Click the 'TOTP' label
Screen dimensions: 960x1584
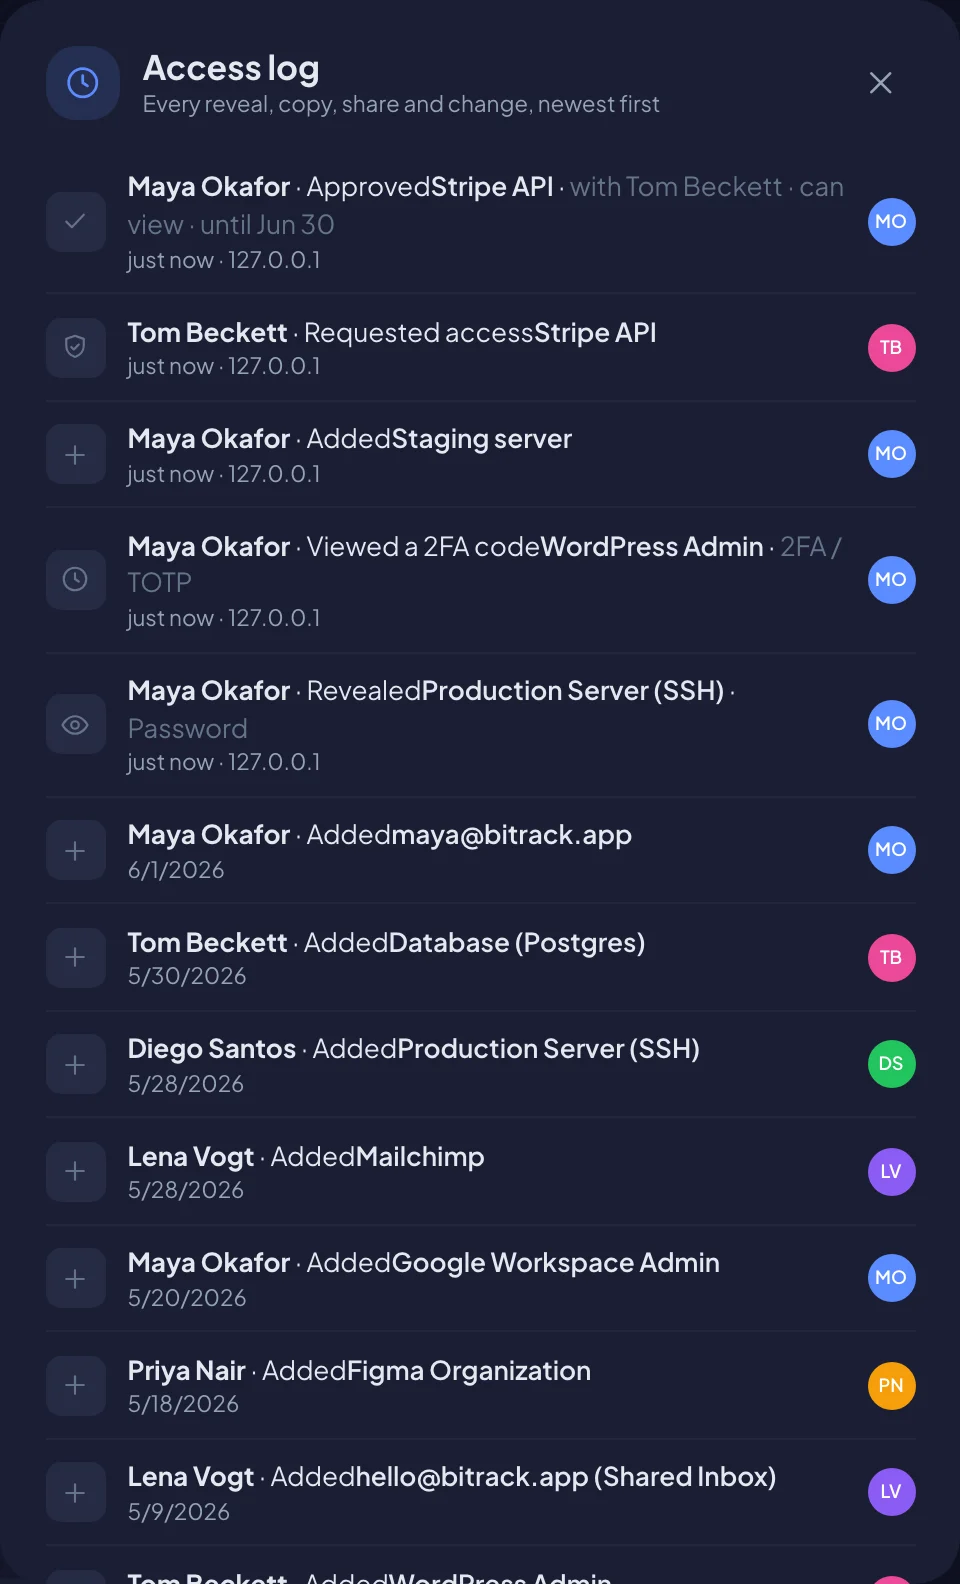160,583
